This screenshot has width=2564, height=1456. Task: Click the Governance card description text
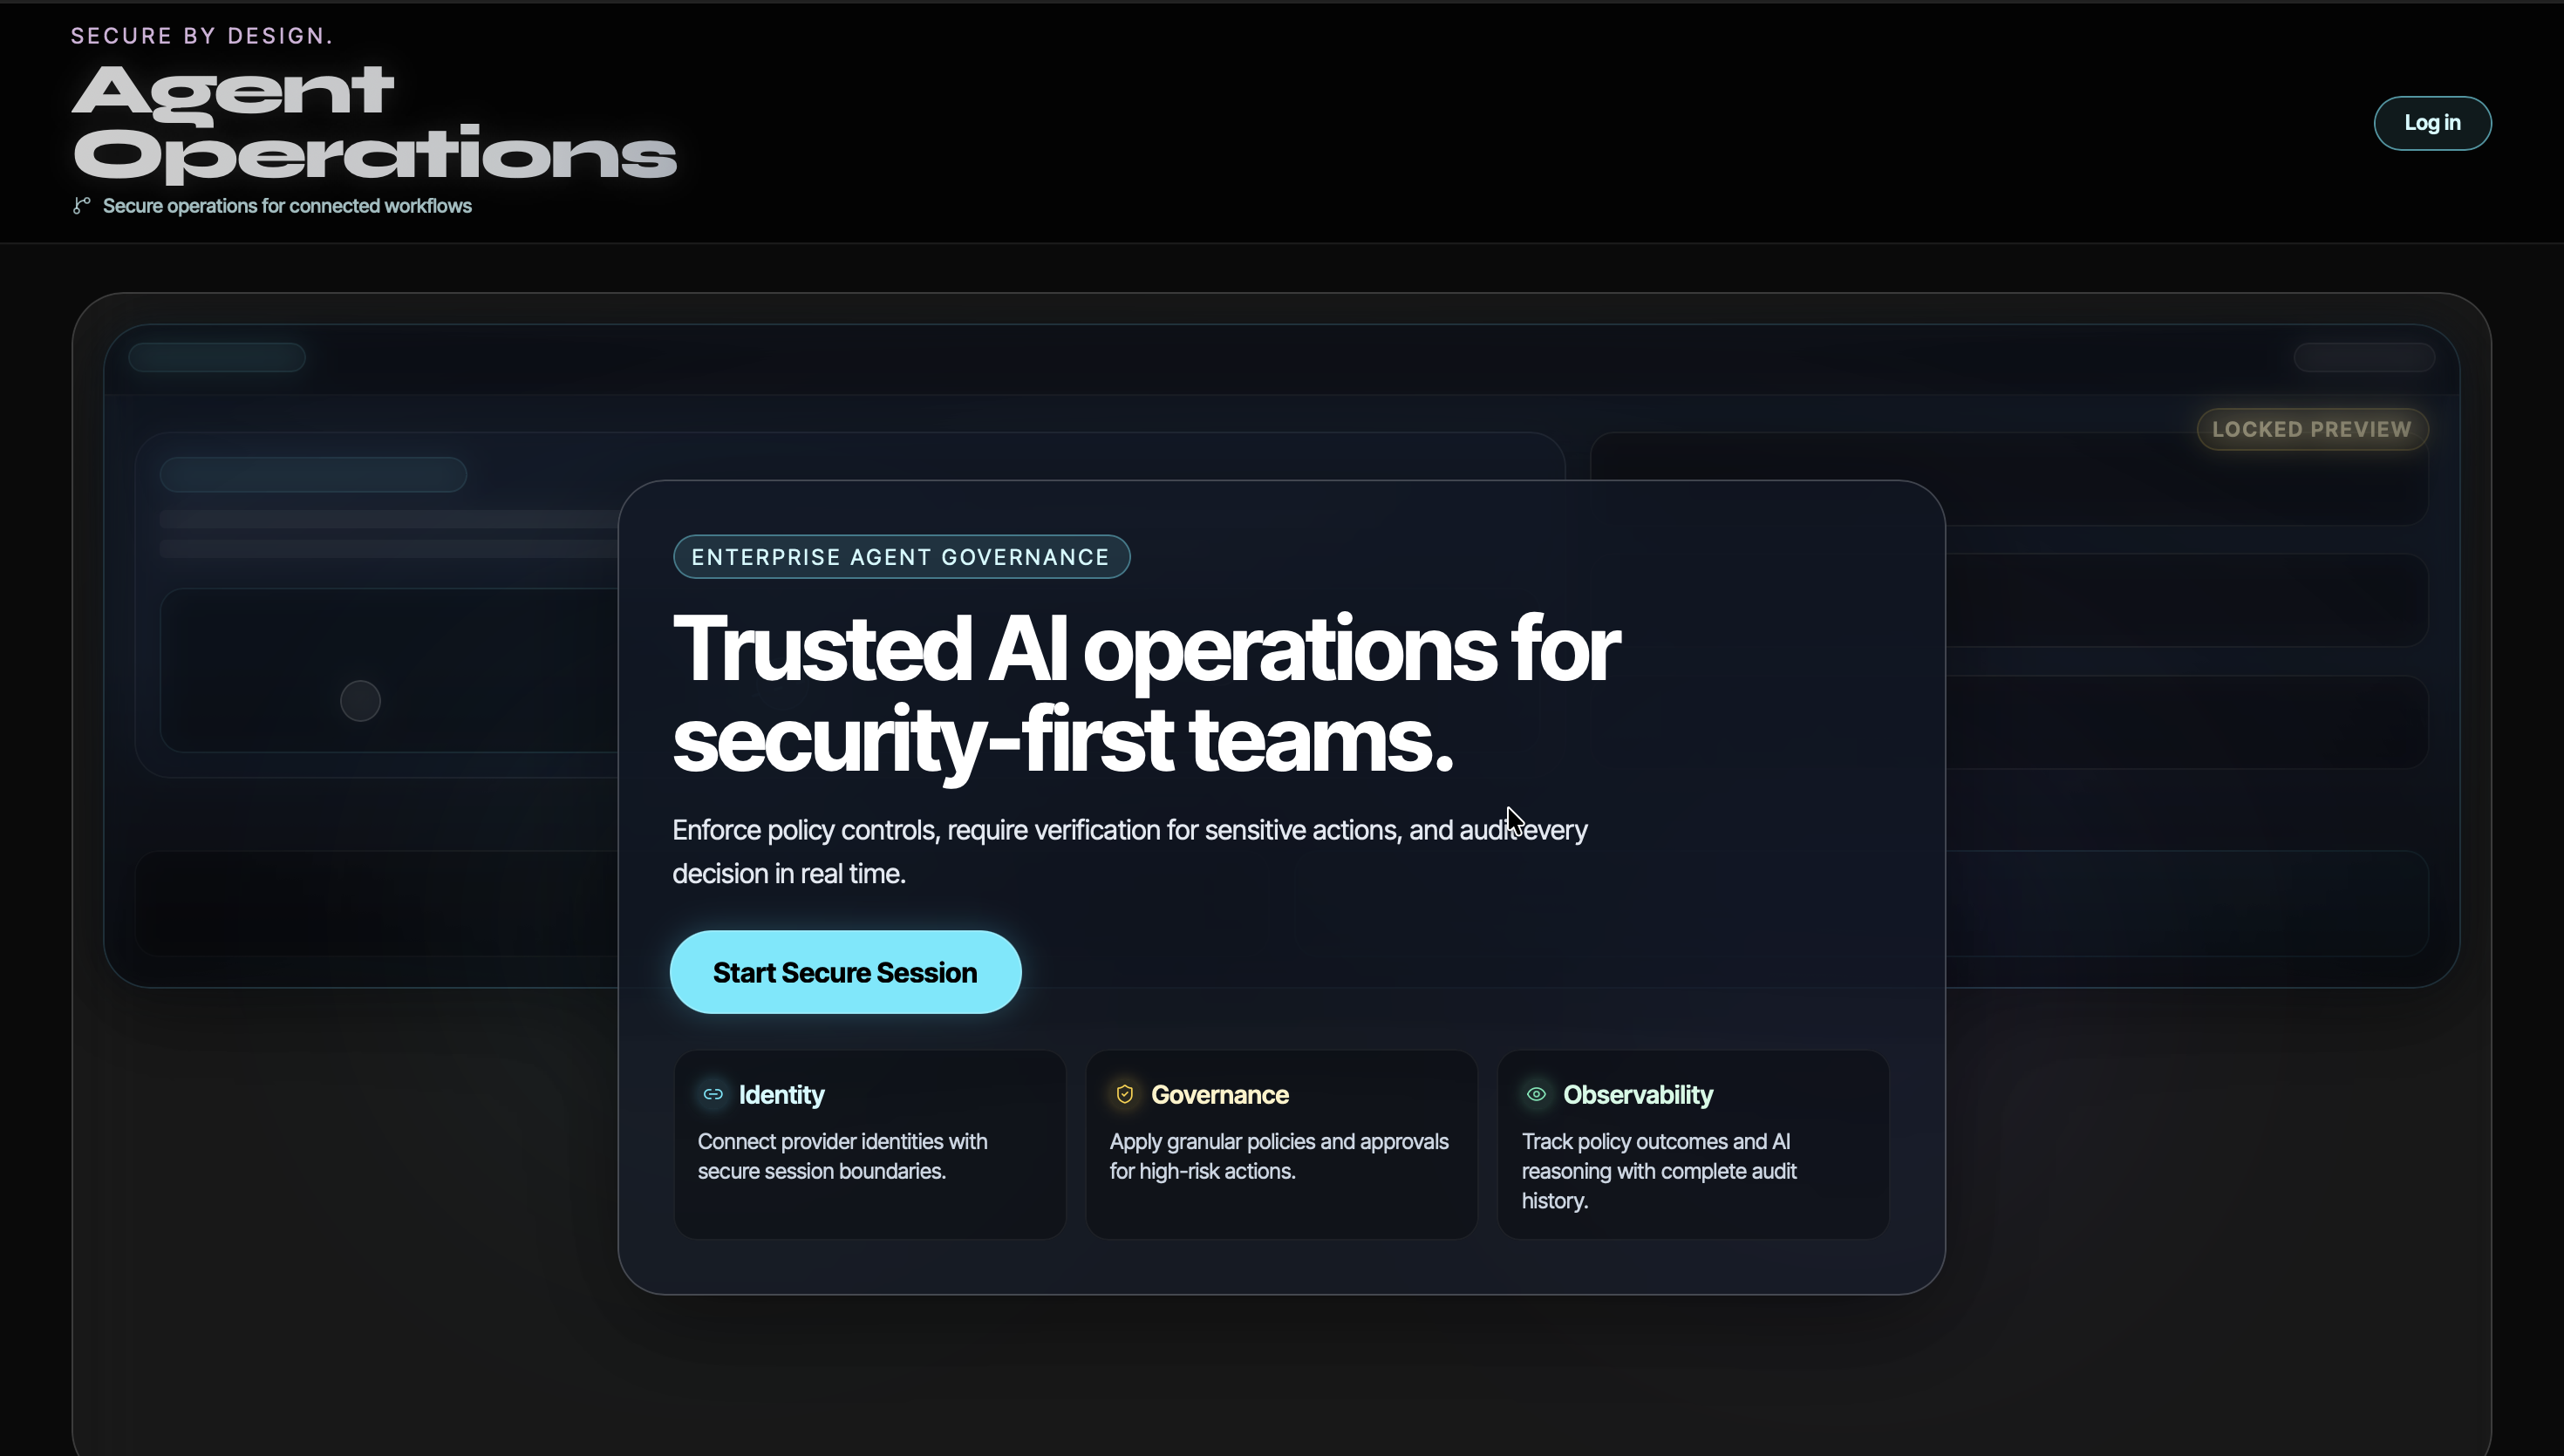click(1278, 1156)
